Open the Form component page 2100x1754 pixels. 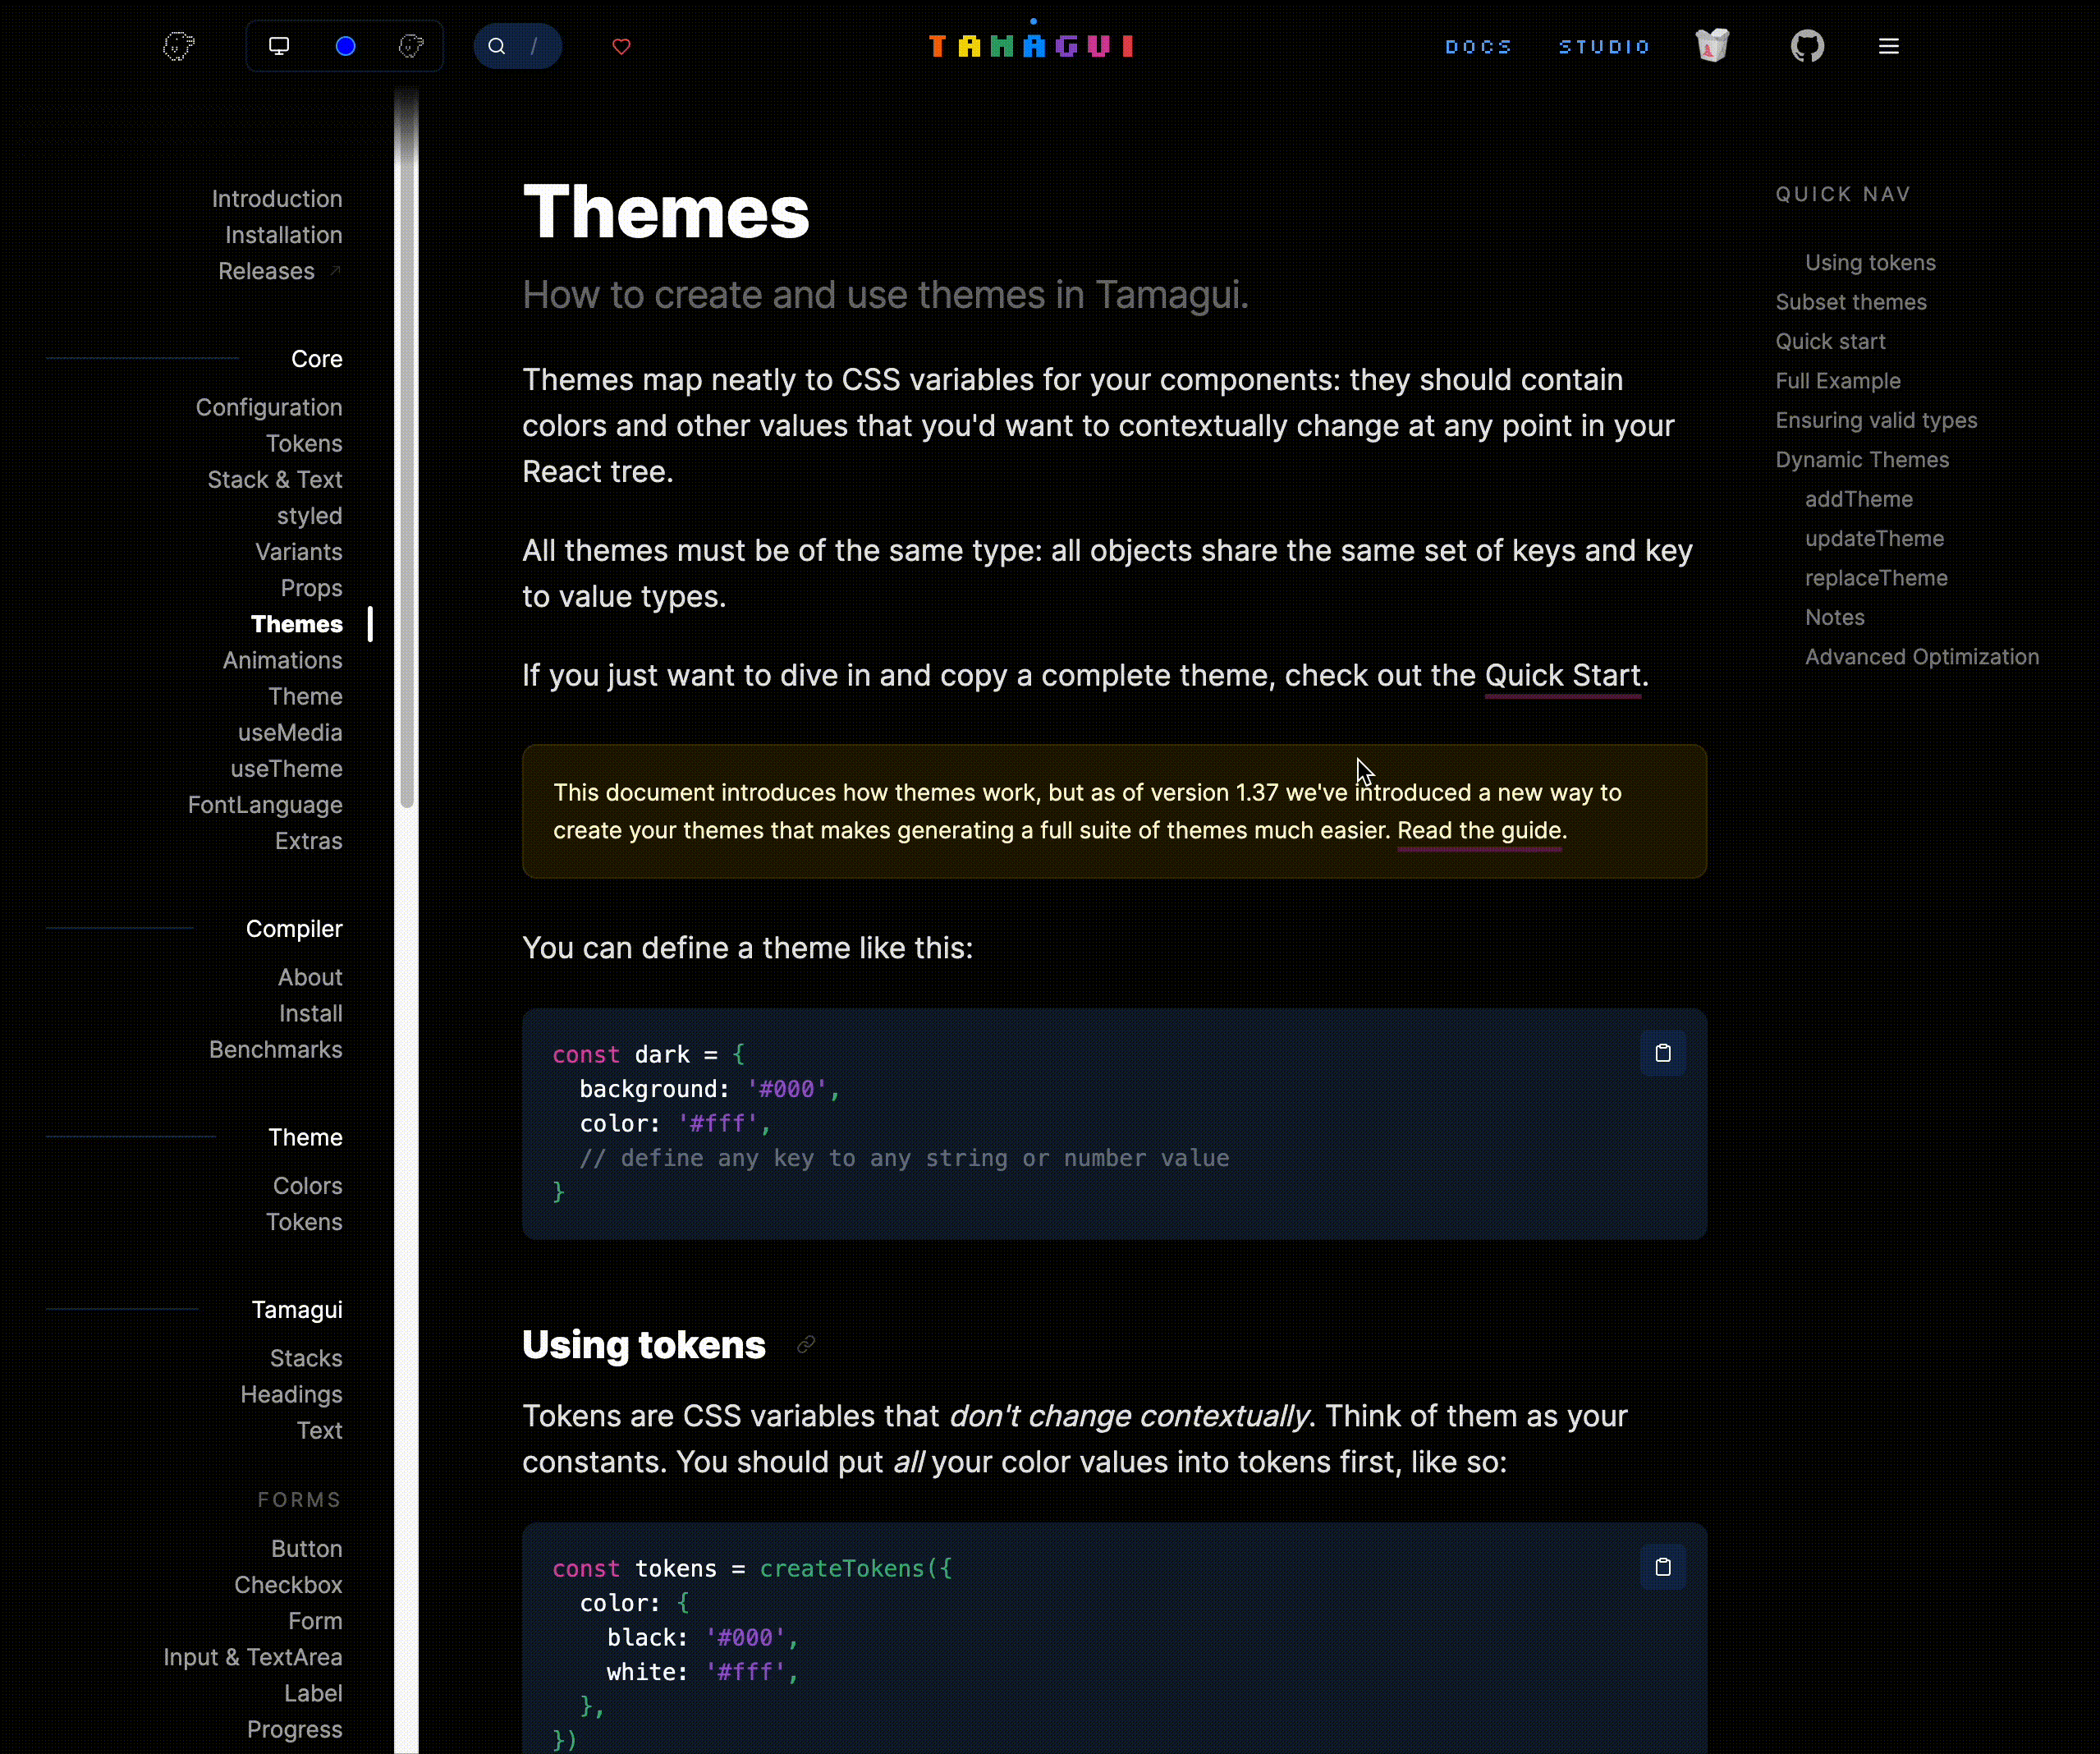[315, 1621]
